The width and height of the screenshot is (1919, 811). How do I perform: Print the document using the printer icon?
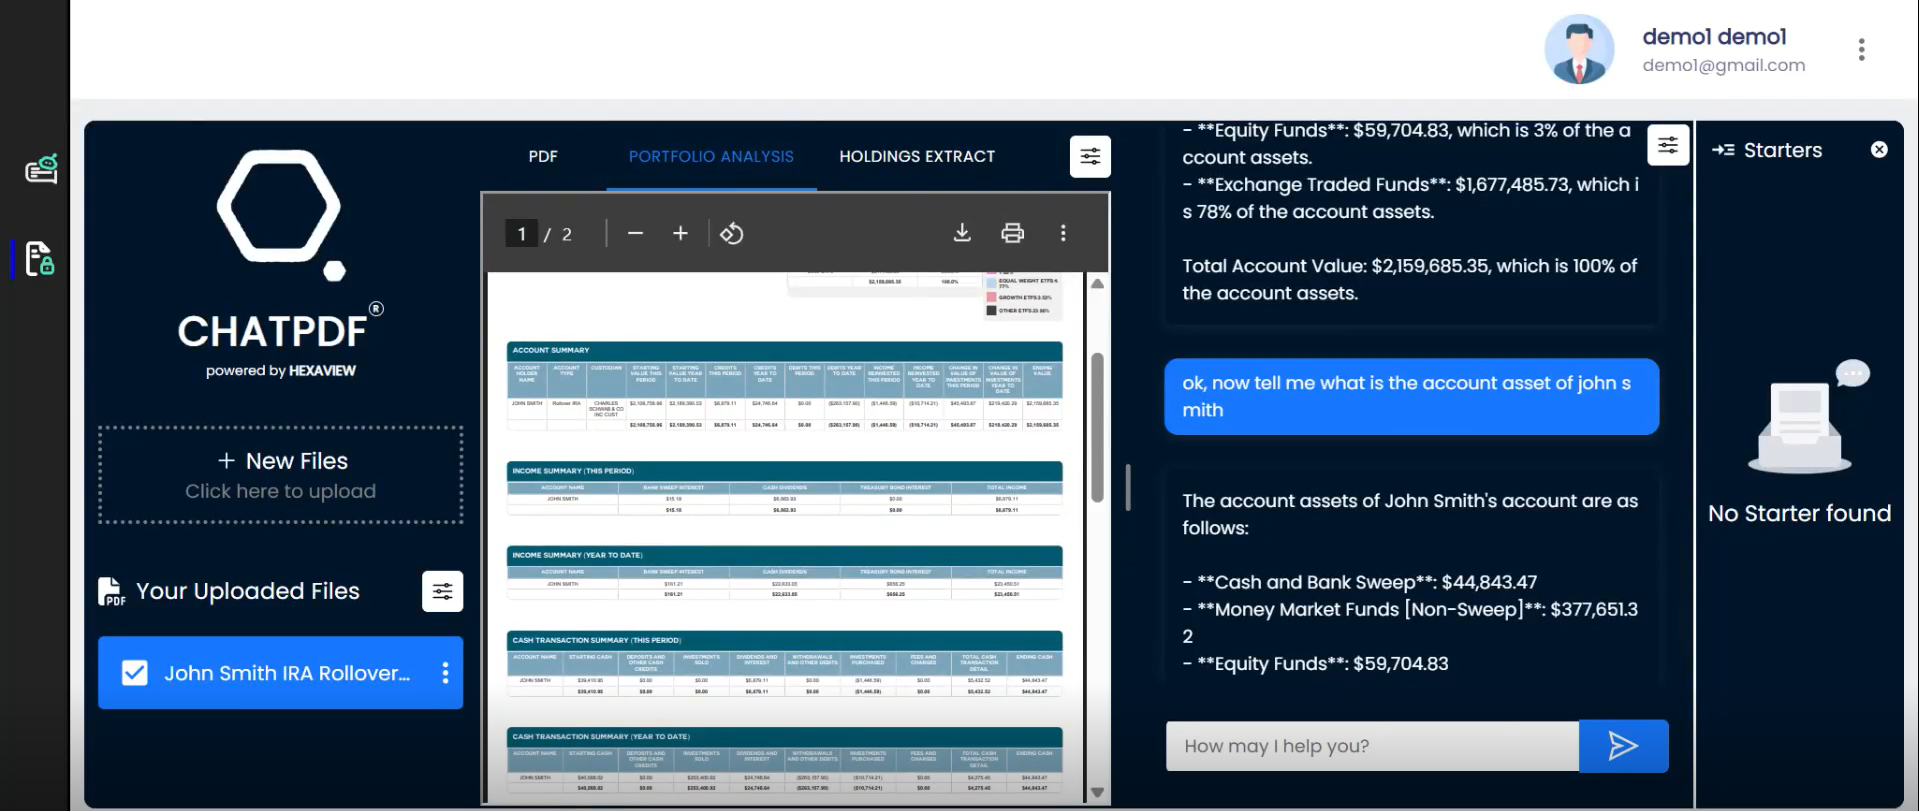tap(1012, 233)
